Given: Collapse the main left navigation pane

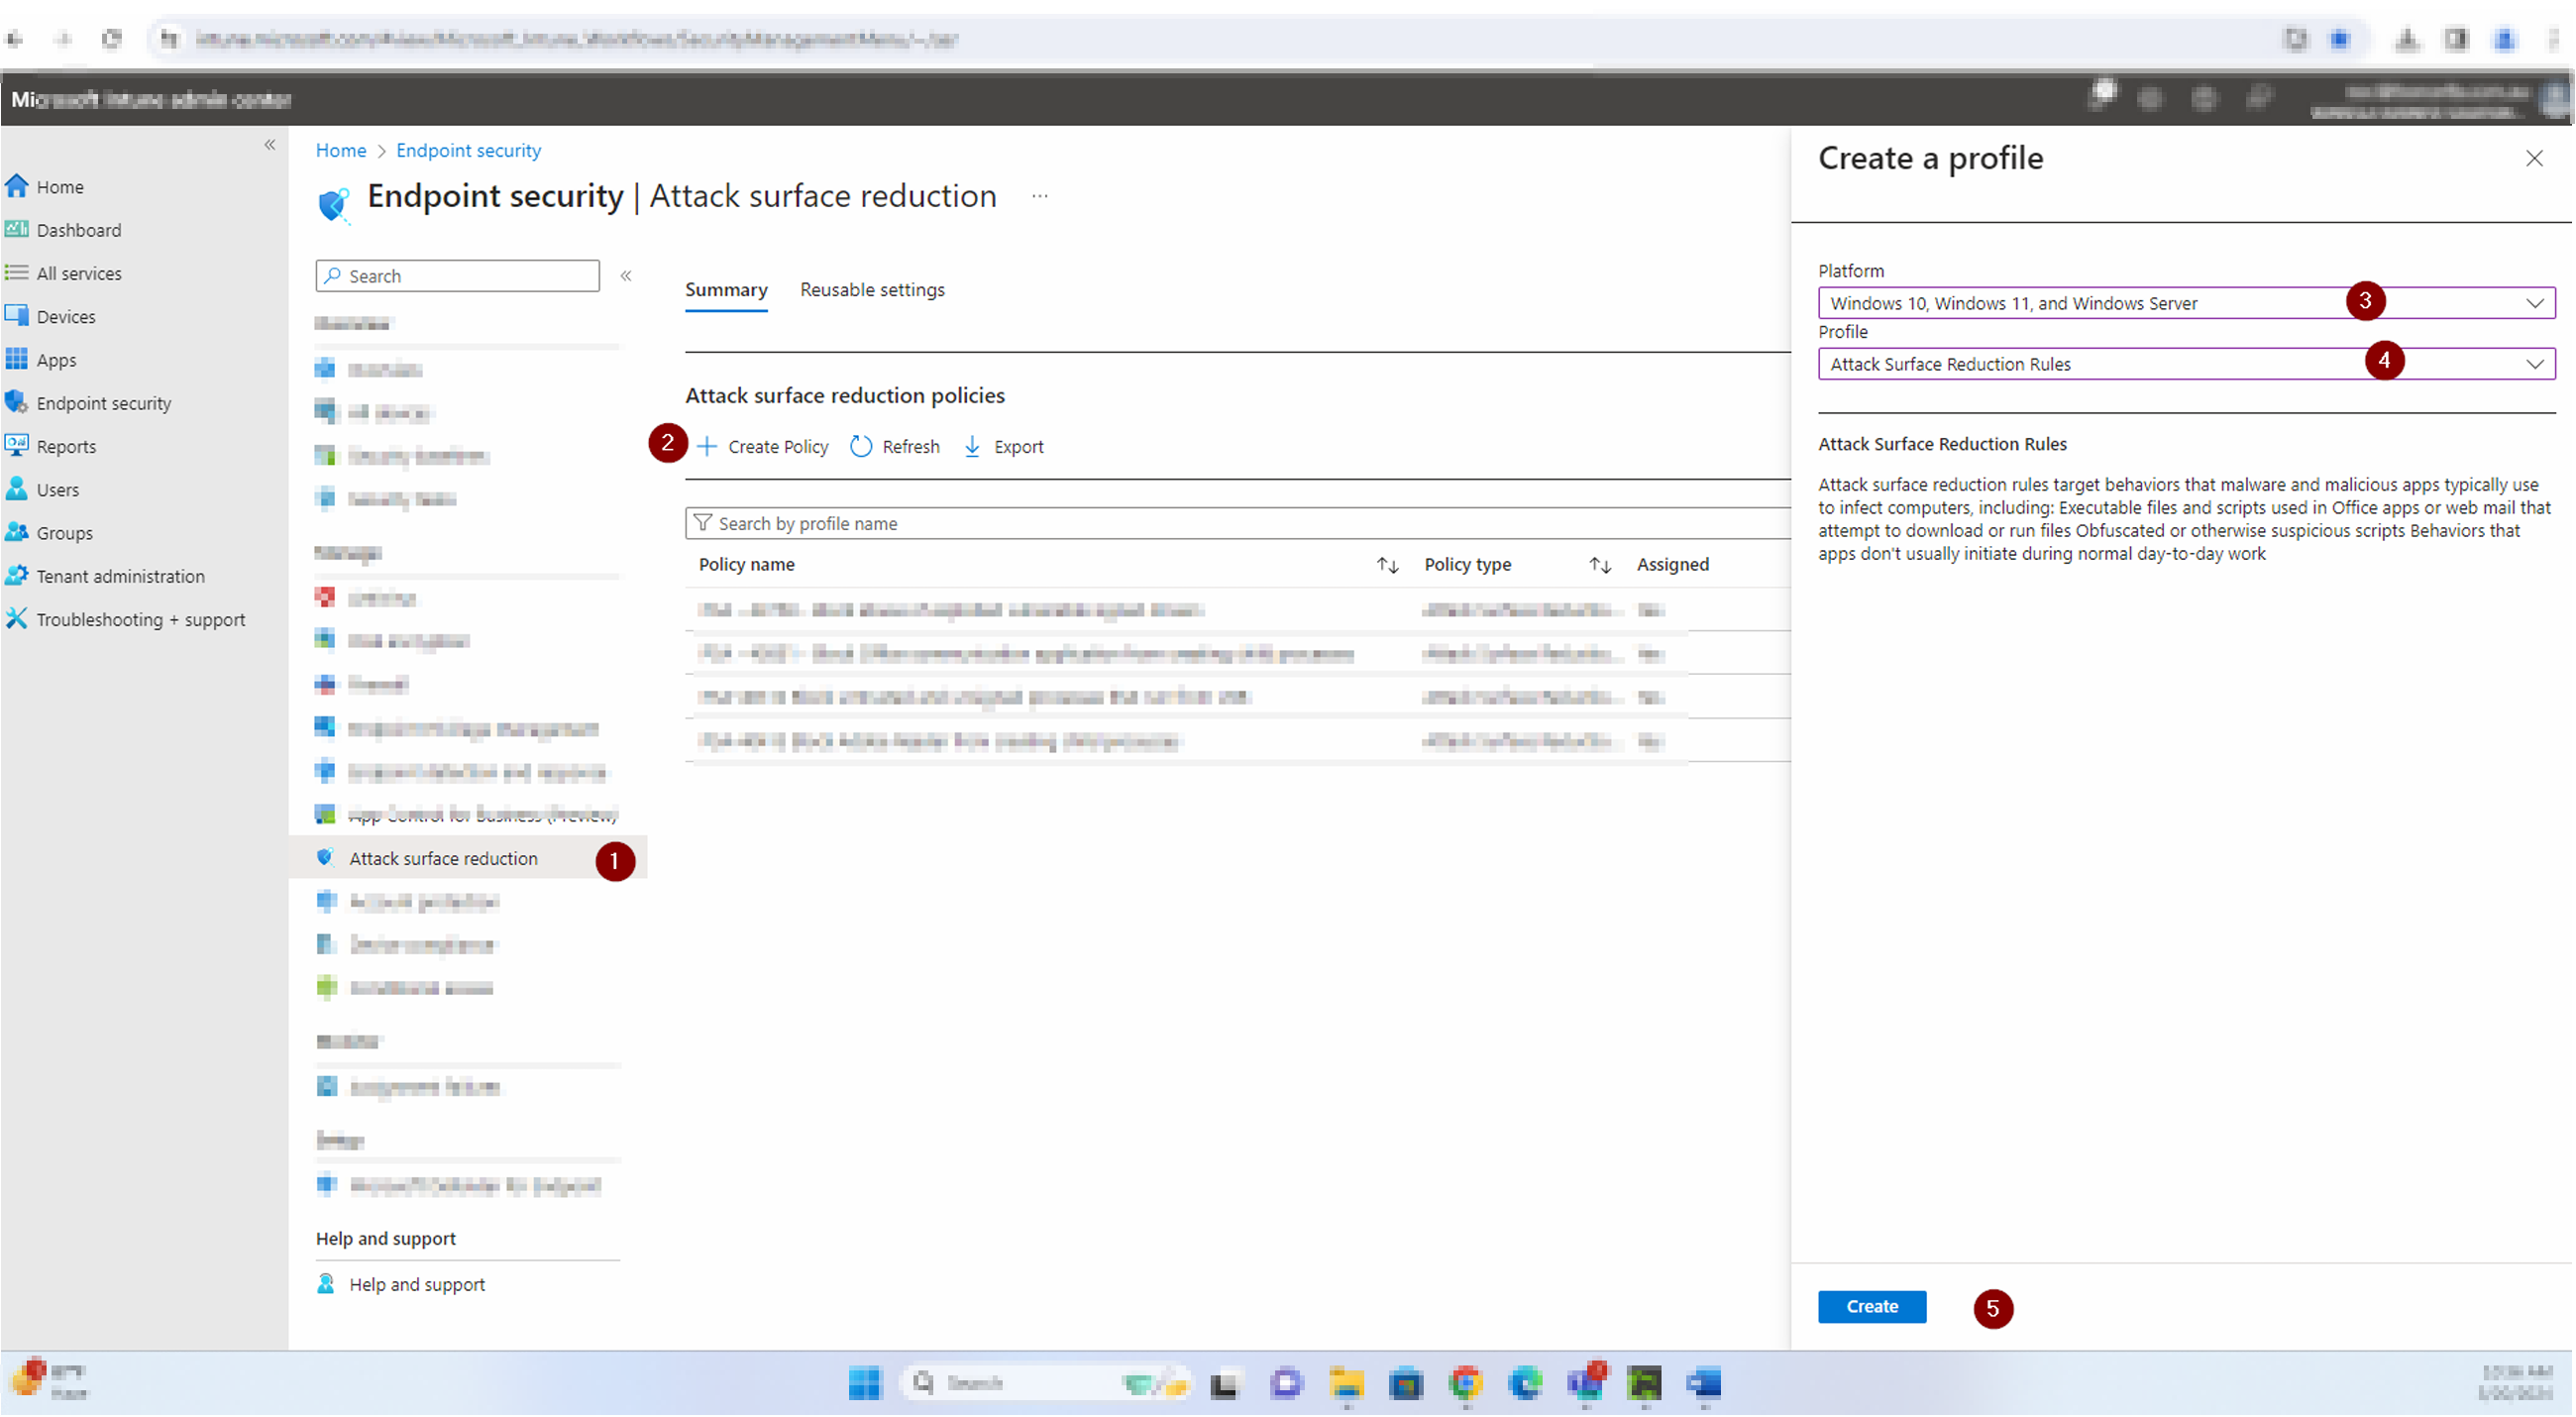Looking at the screenshot, I should point(270,145).
